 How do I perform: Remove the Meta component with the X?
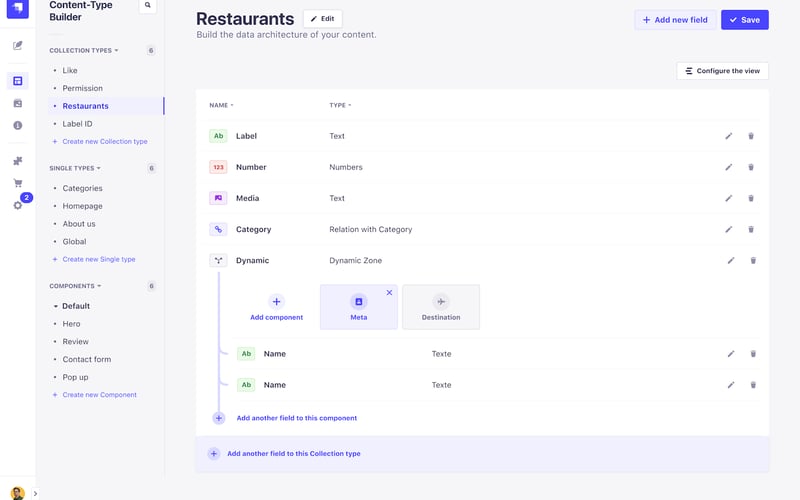point(389,292)
